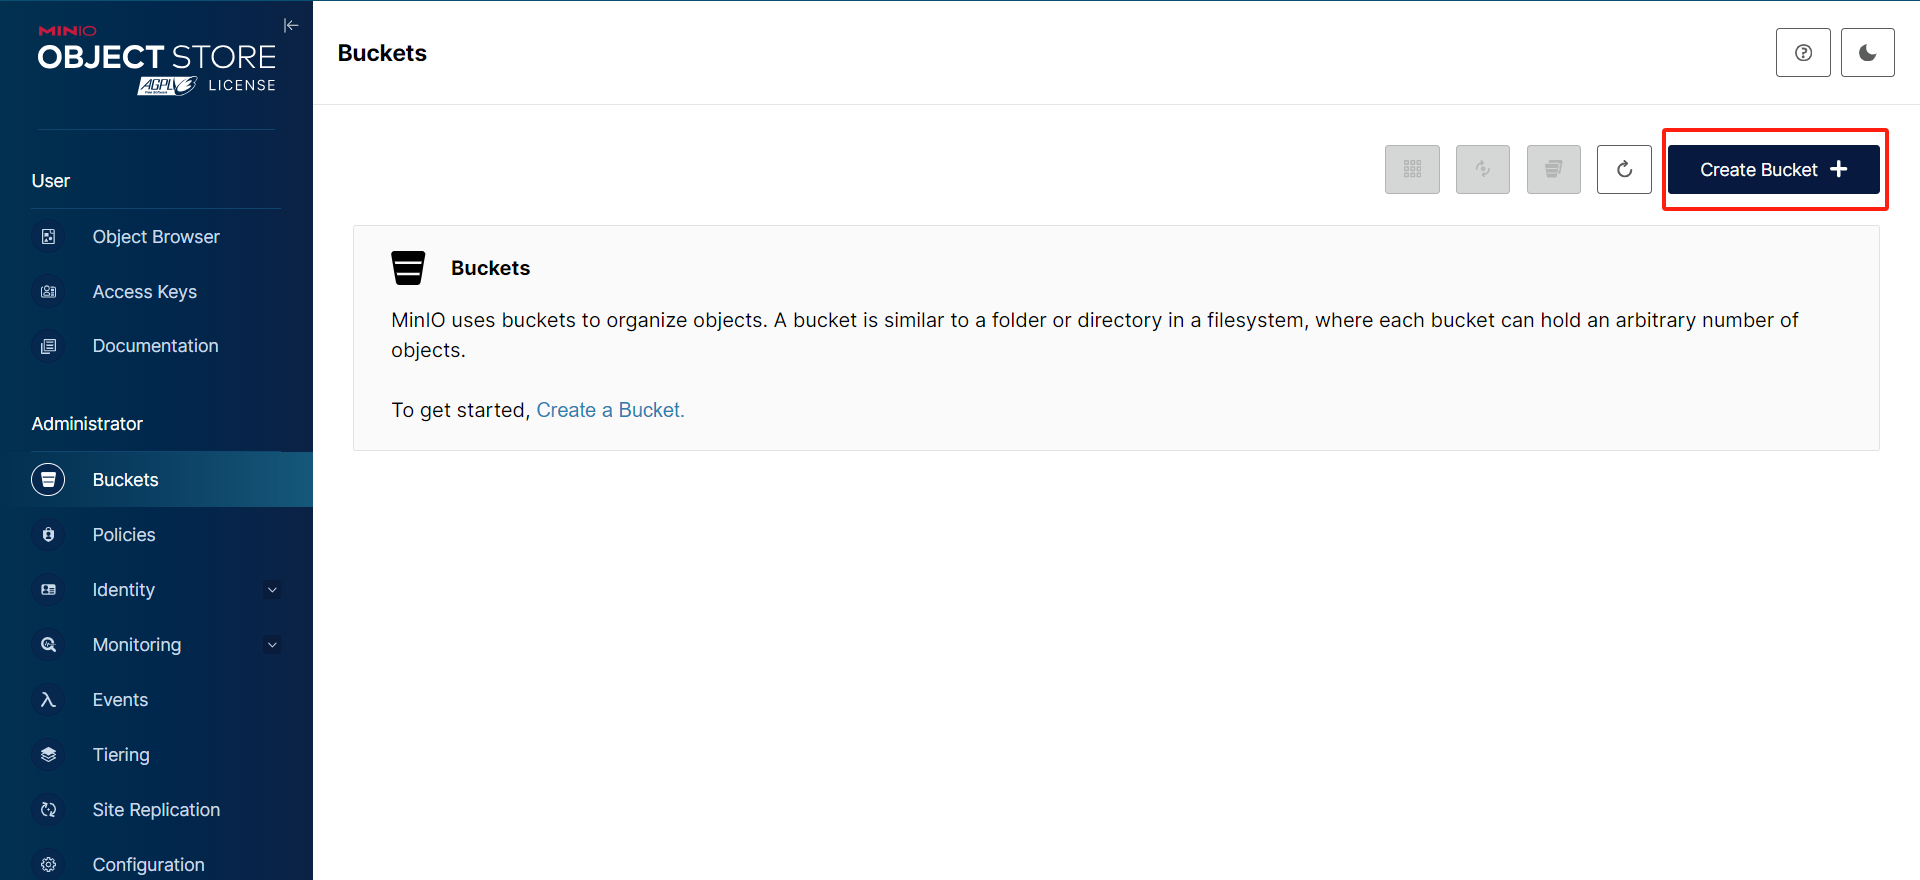The image size is (1920, 880).
Task: Expand the Monitoring submenu chevron
Action: tap(272, 645)
